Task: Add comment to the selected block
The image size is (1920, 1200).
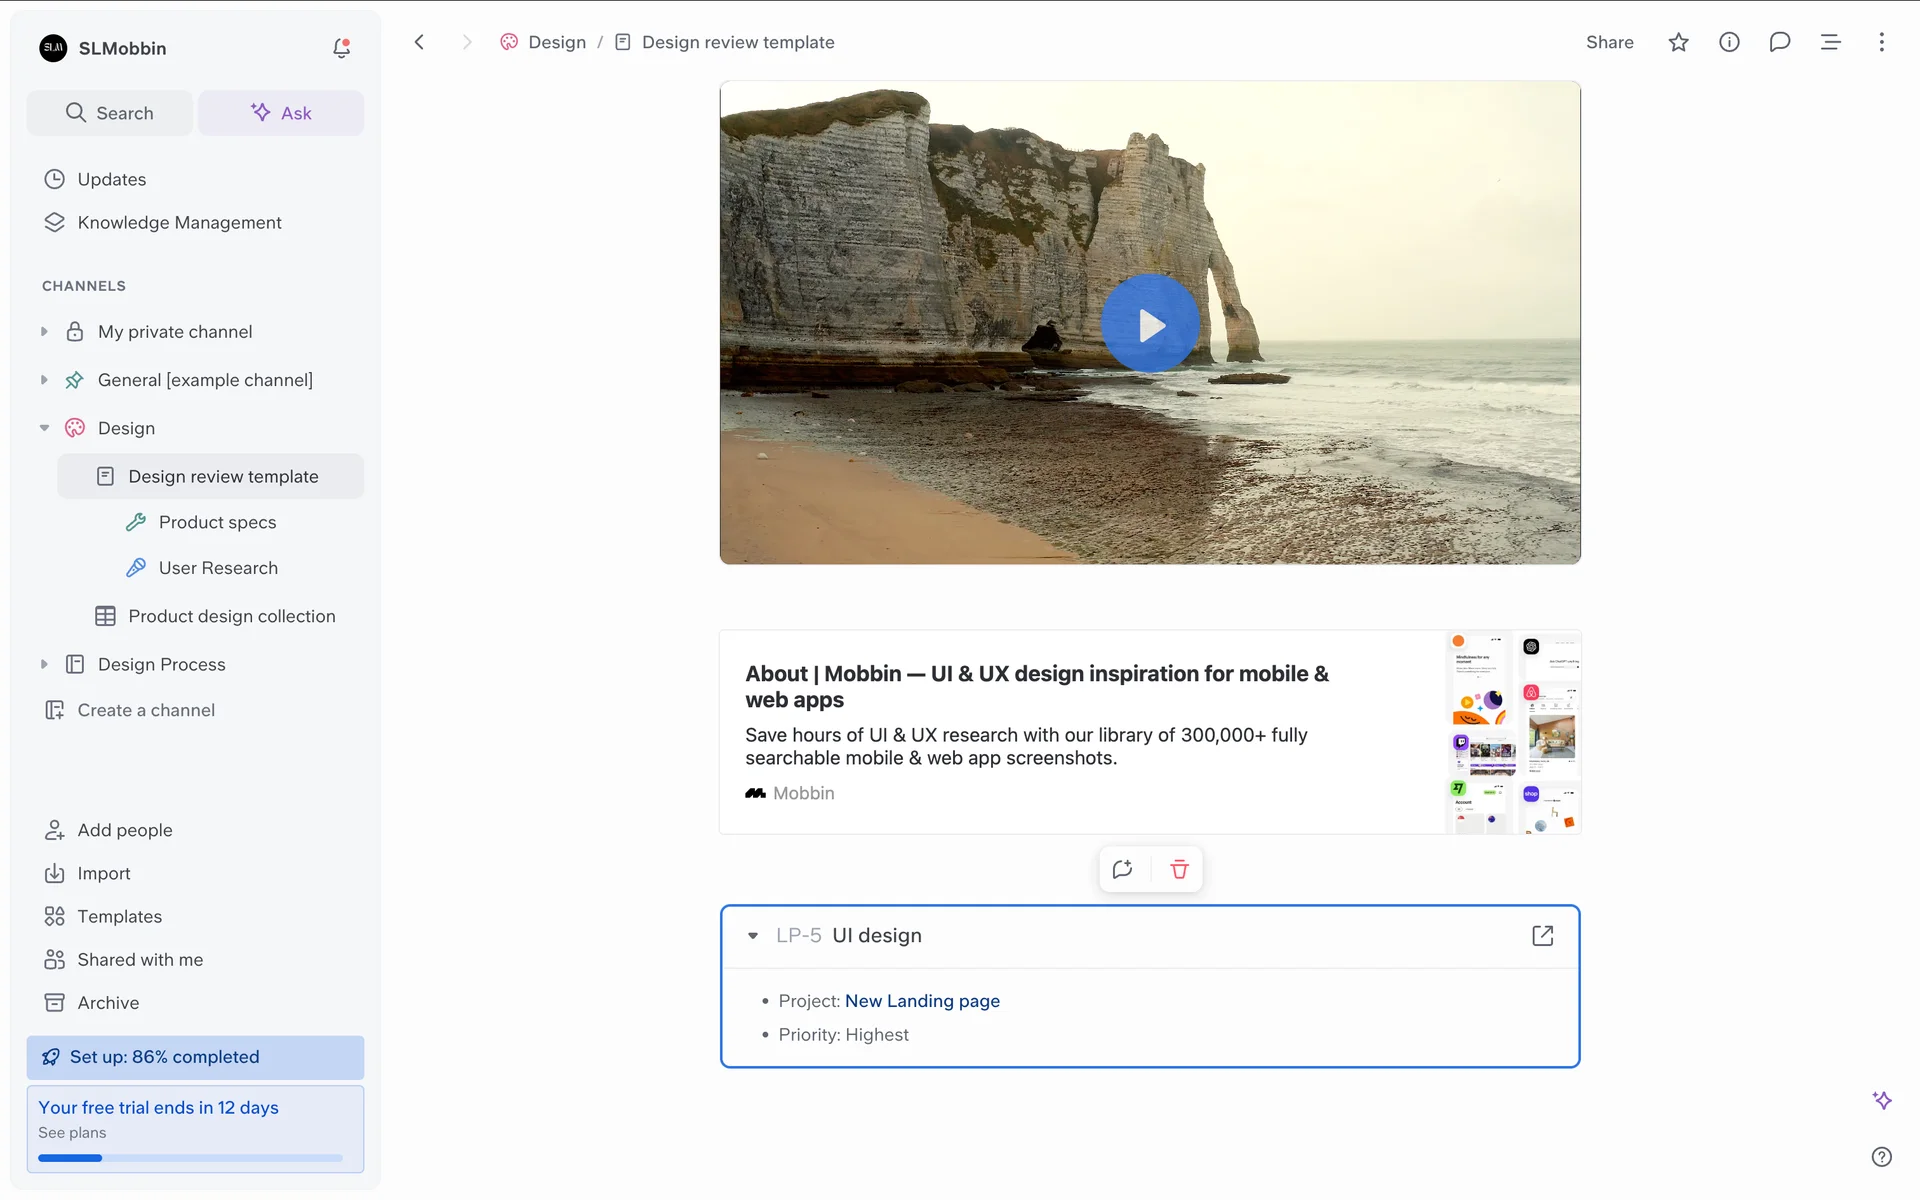Action: point(1122,869)
